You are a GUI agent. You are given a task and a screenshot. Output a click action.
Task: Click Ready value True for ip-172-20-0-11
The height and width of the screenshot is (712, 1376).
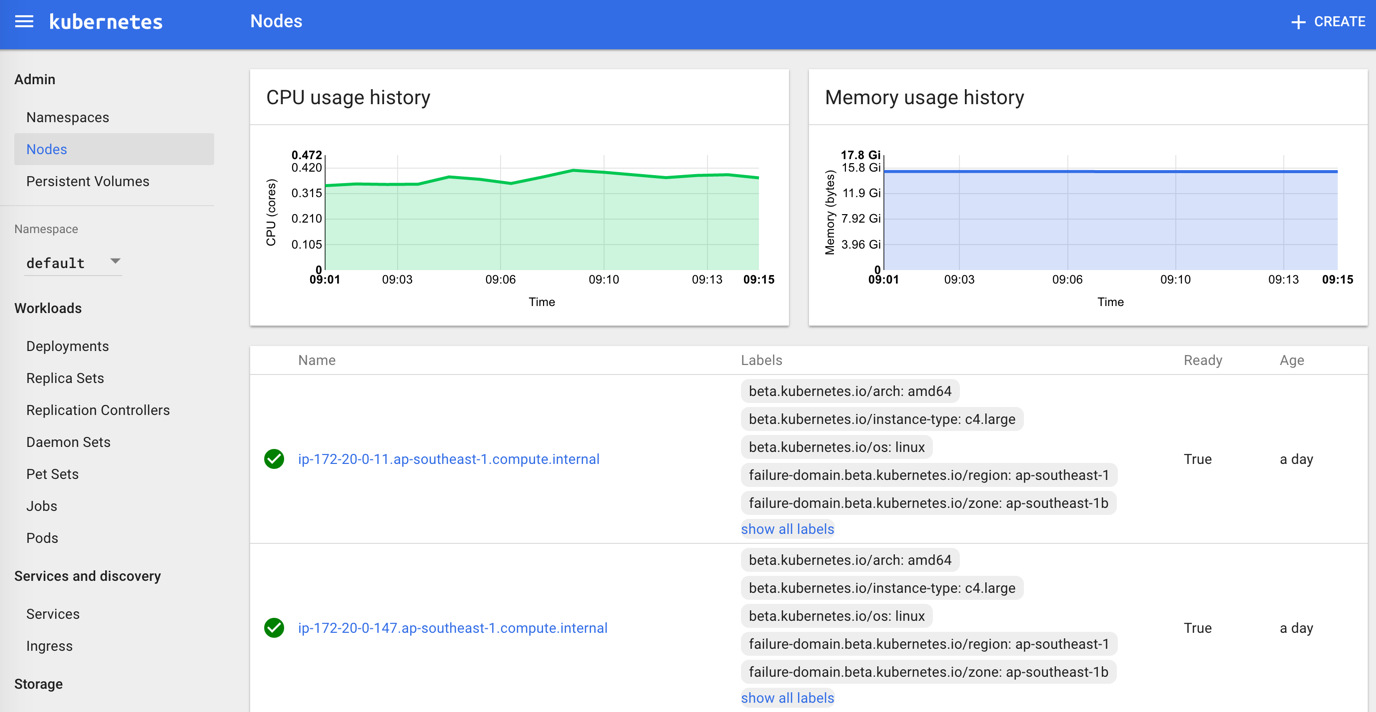[1198, 459]
